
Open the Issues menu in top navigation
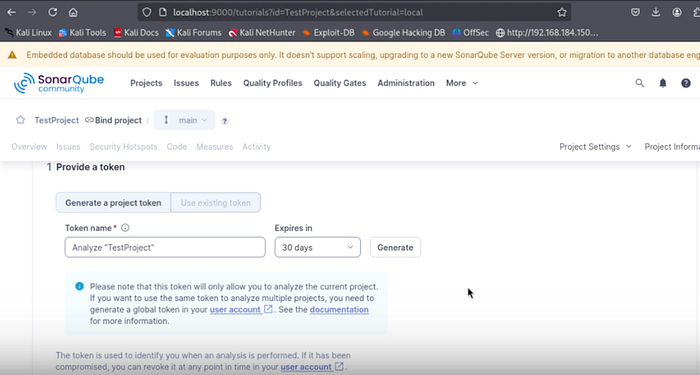186,83
